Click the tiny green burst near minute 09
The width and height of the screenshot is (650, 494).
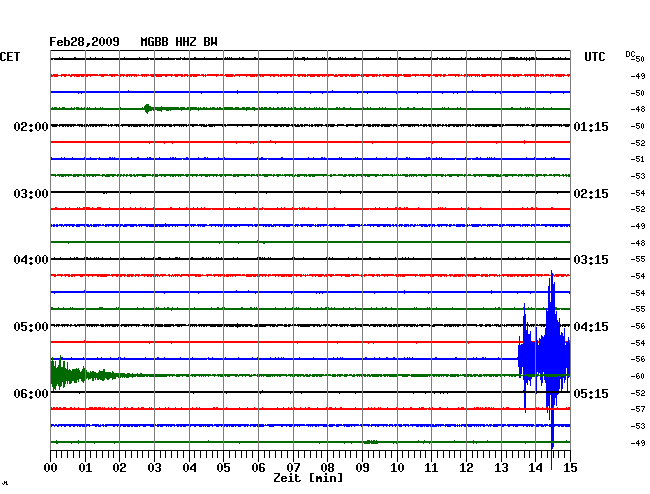pos(371,442)
